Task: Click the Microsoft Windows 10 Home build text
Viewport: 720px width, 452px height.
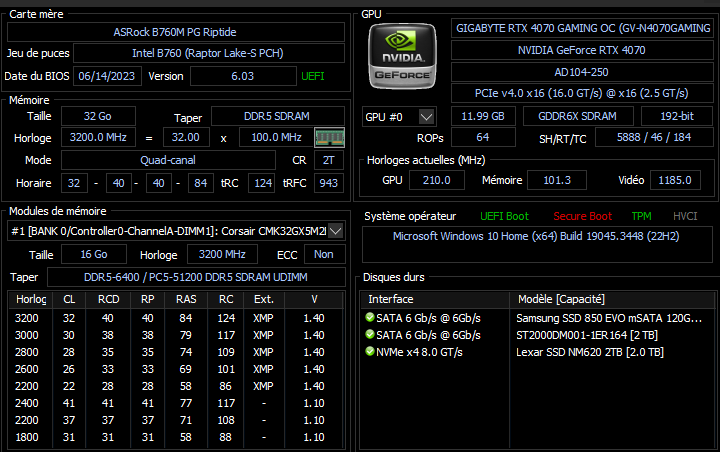Action: tap(536, 236)
